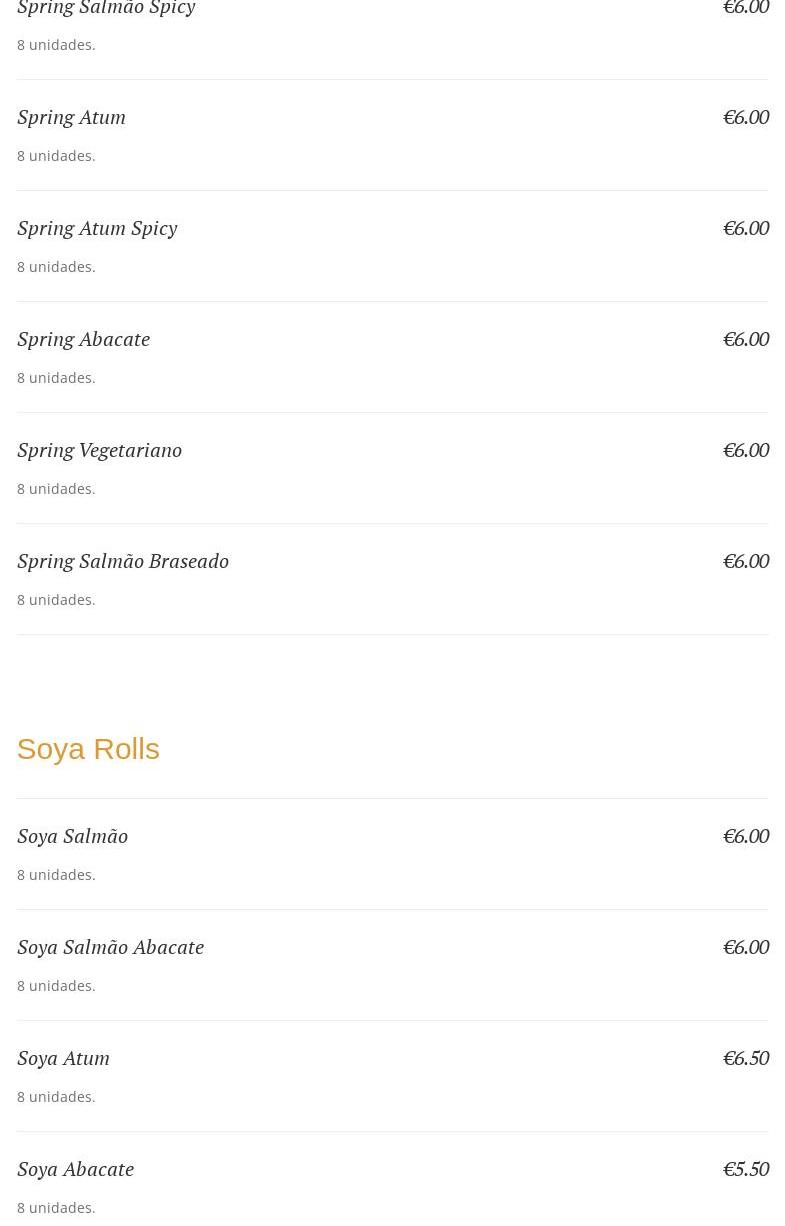This screenshot has width=785, height=1226.
Task: Click the Soya Rolls section heading
Action: [x=88, y=749]
